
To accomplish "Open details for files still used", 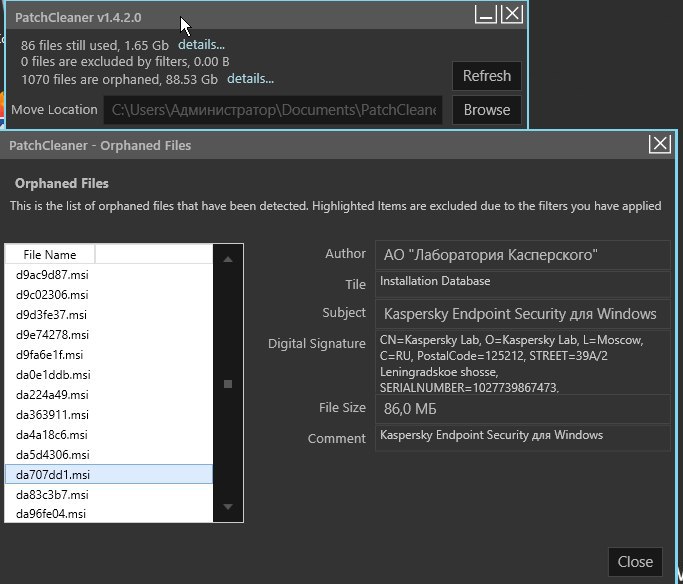I will (x=201, y=45).
